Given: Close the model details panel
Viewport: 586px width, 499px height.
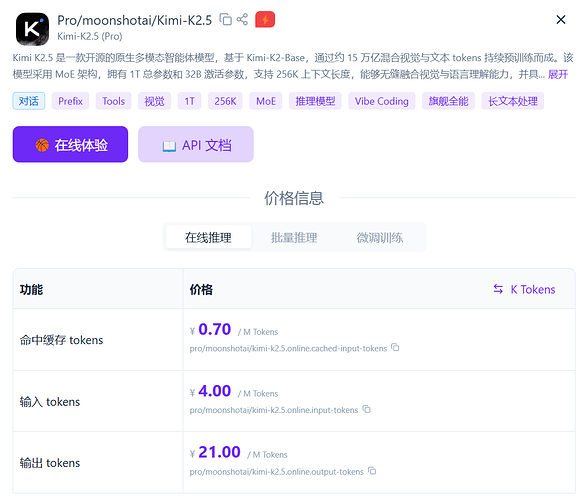Looking at the screenshot, I should click(561, 19).
